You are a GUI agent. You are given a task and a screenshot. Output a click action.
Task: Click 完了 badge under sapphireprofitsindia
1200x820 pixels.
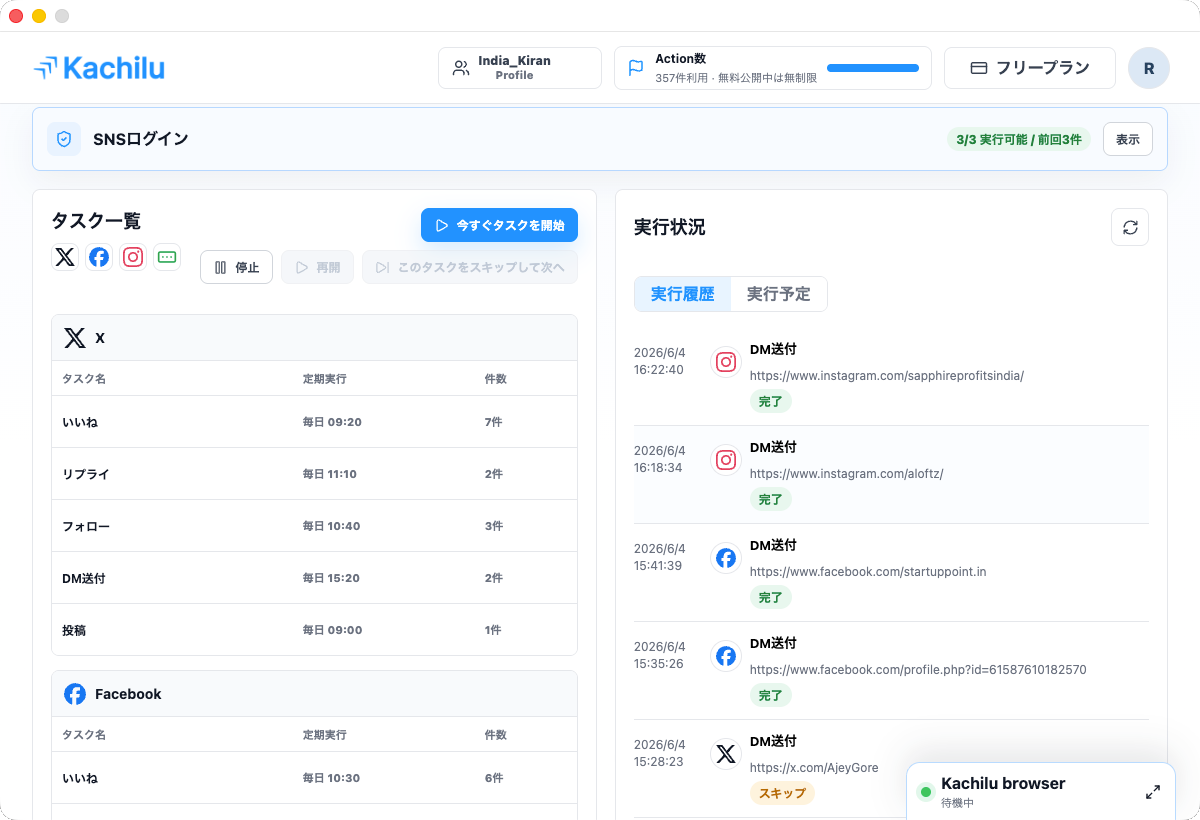(x=770, y=401)
